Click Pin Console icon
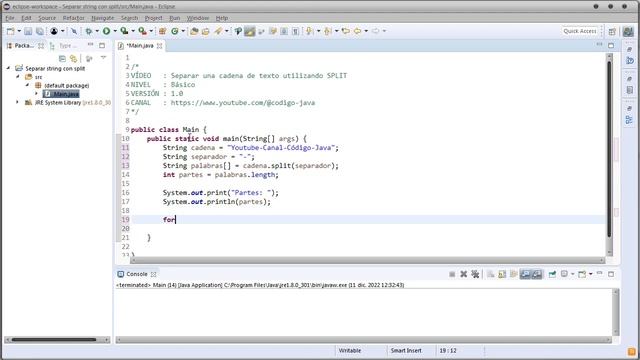Screen dimensions: 640x360 click(552, 274)
